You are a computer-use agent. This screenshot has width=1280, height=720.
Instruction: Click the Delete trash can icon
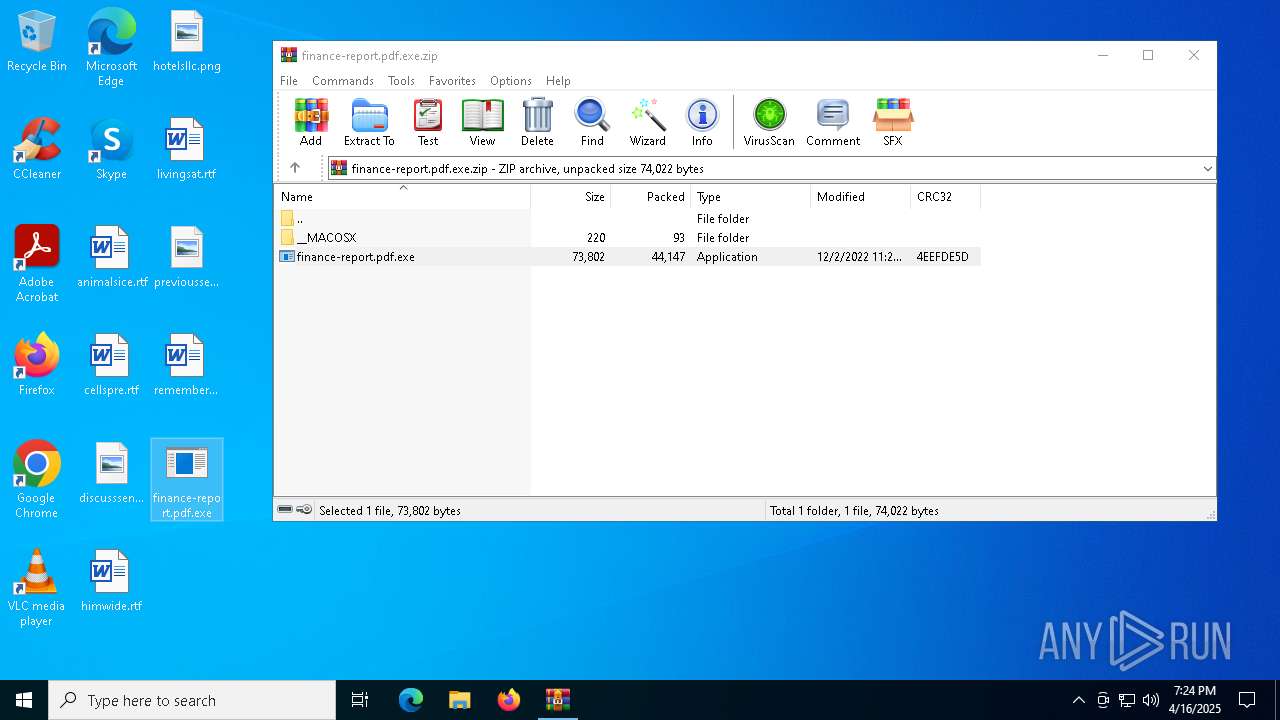[537, 122]
